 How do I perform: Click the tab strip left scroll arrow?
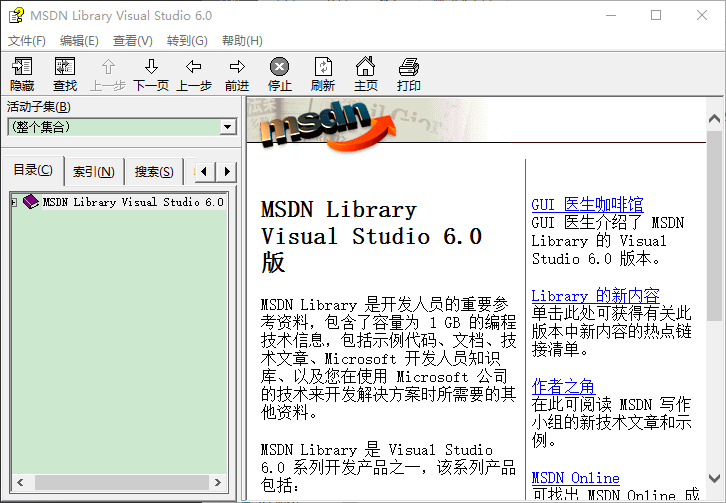[x=204, y=172]
